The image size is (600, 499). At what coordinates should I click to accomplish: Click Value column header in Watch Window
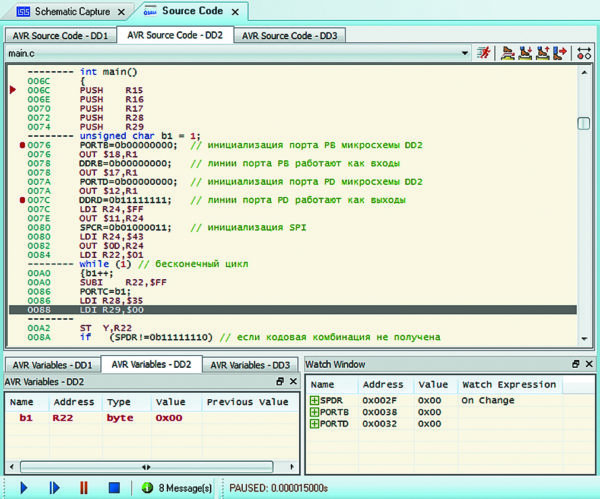point(433,385)
